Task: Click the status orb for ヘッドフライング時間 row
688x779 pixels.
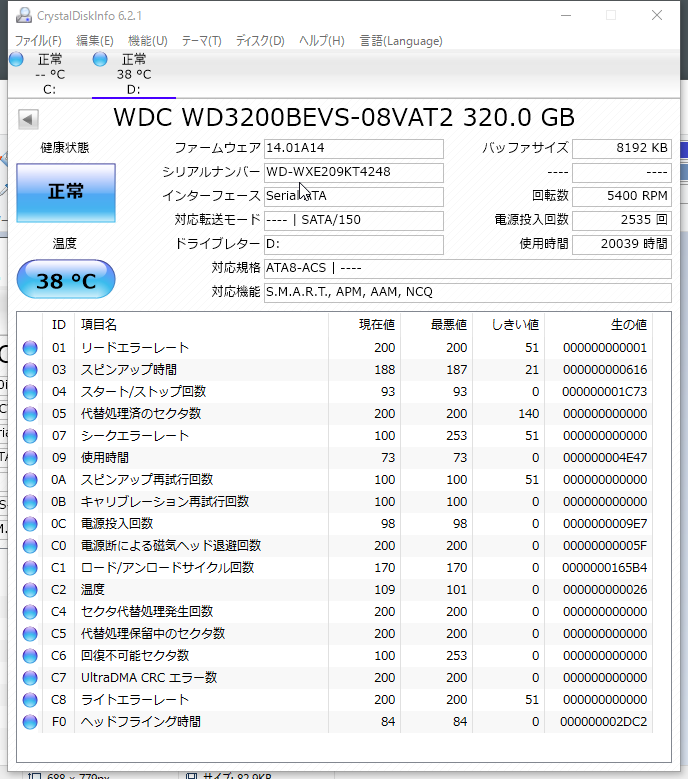Action: tap(30, 722)
